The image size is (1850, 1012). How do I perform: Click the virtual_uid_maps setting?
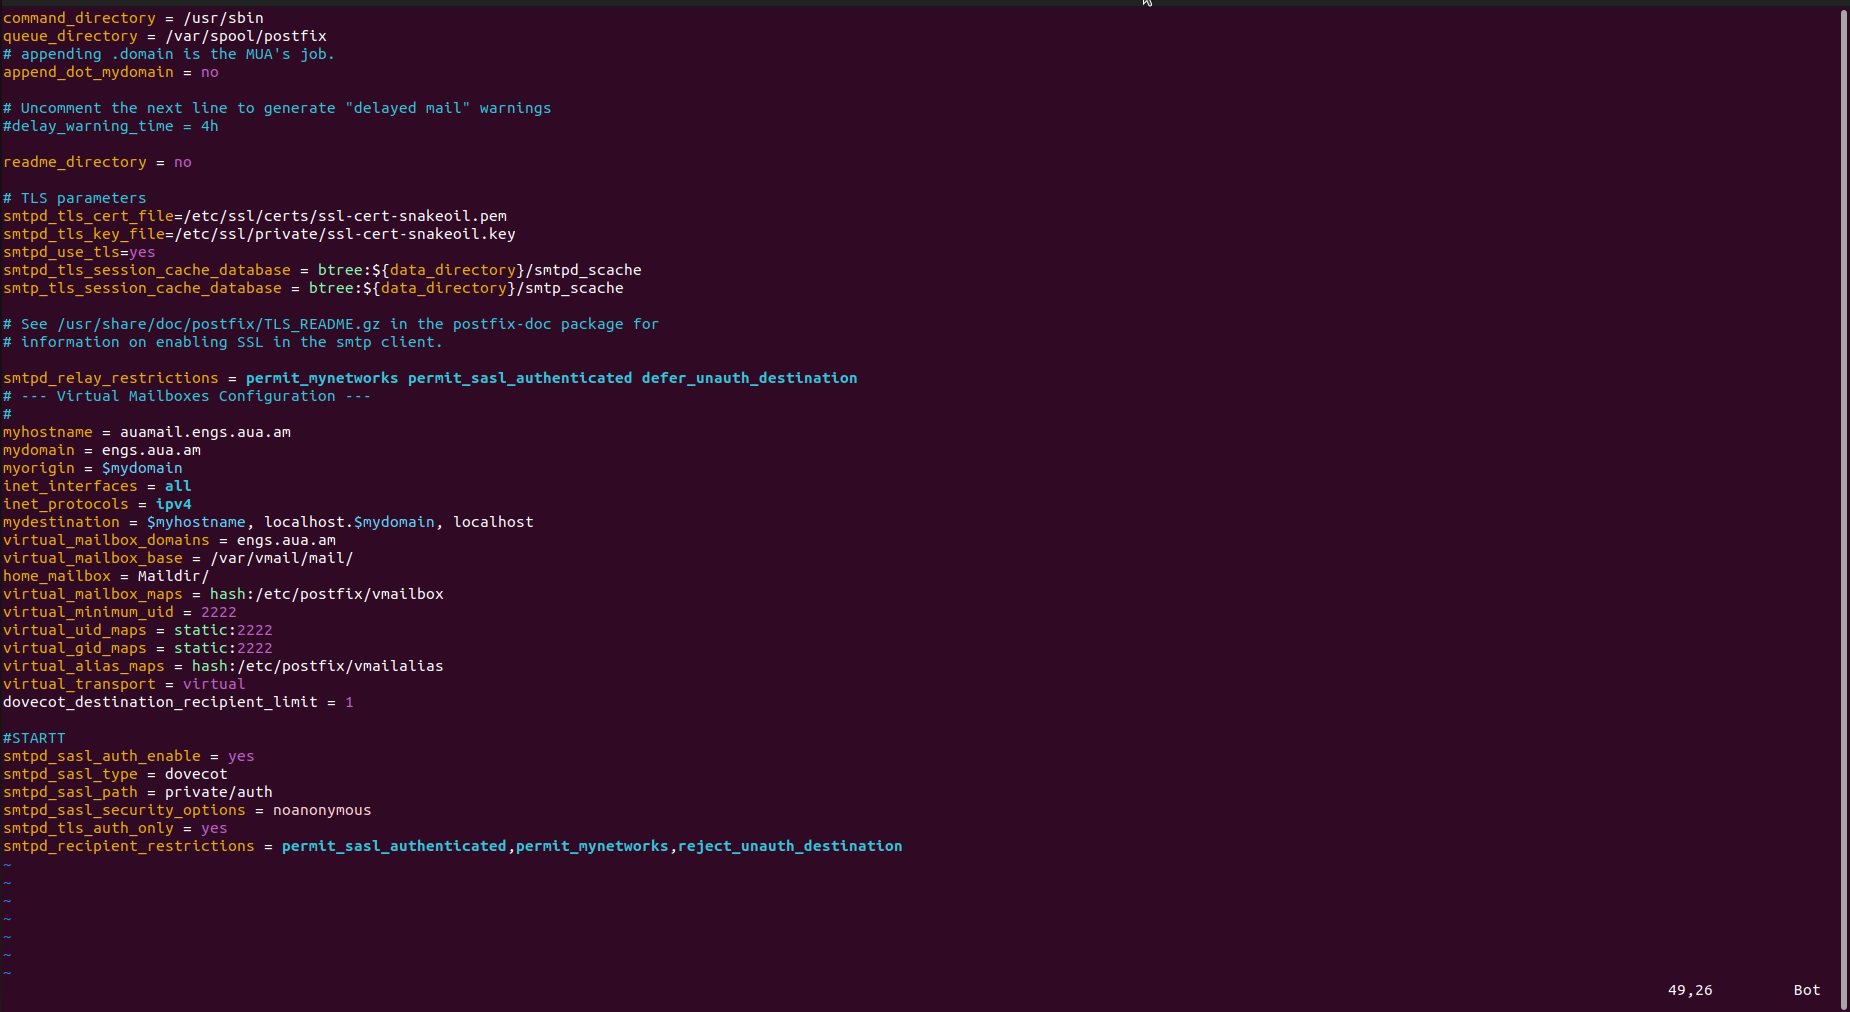pyautogui.click(x=75, y=630)
